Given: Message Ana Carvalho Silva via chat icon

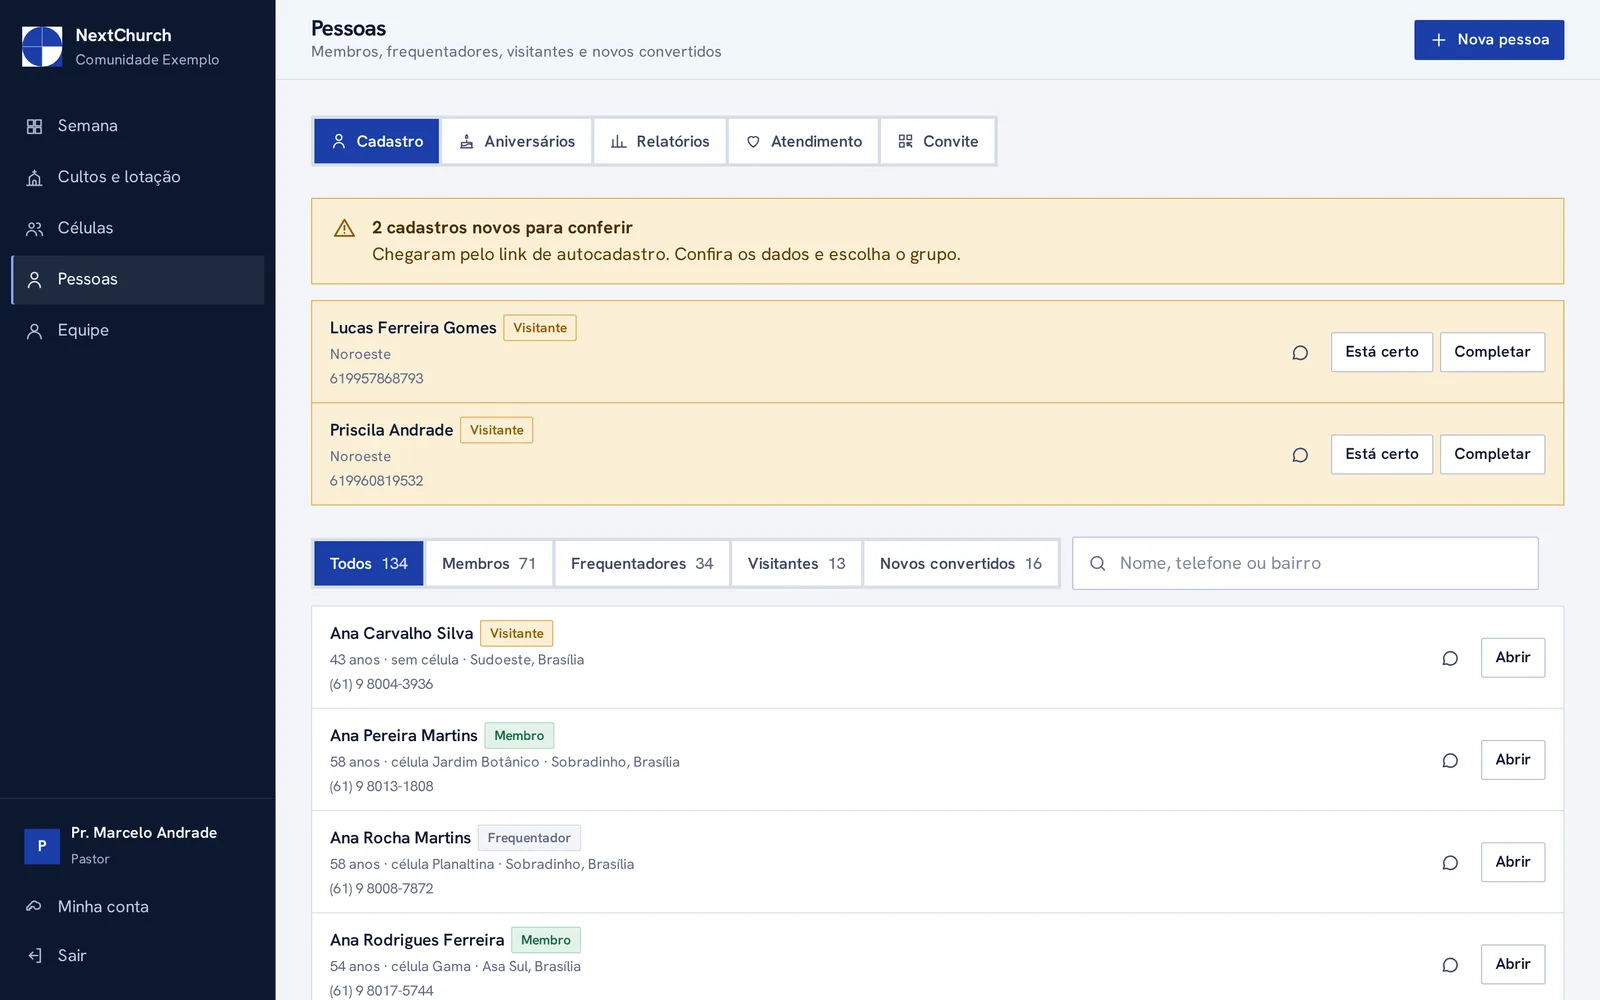Looking at the screenshot, I should (1450, 658).
